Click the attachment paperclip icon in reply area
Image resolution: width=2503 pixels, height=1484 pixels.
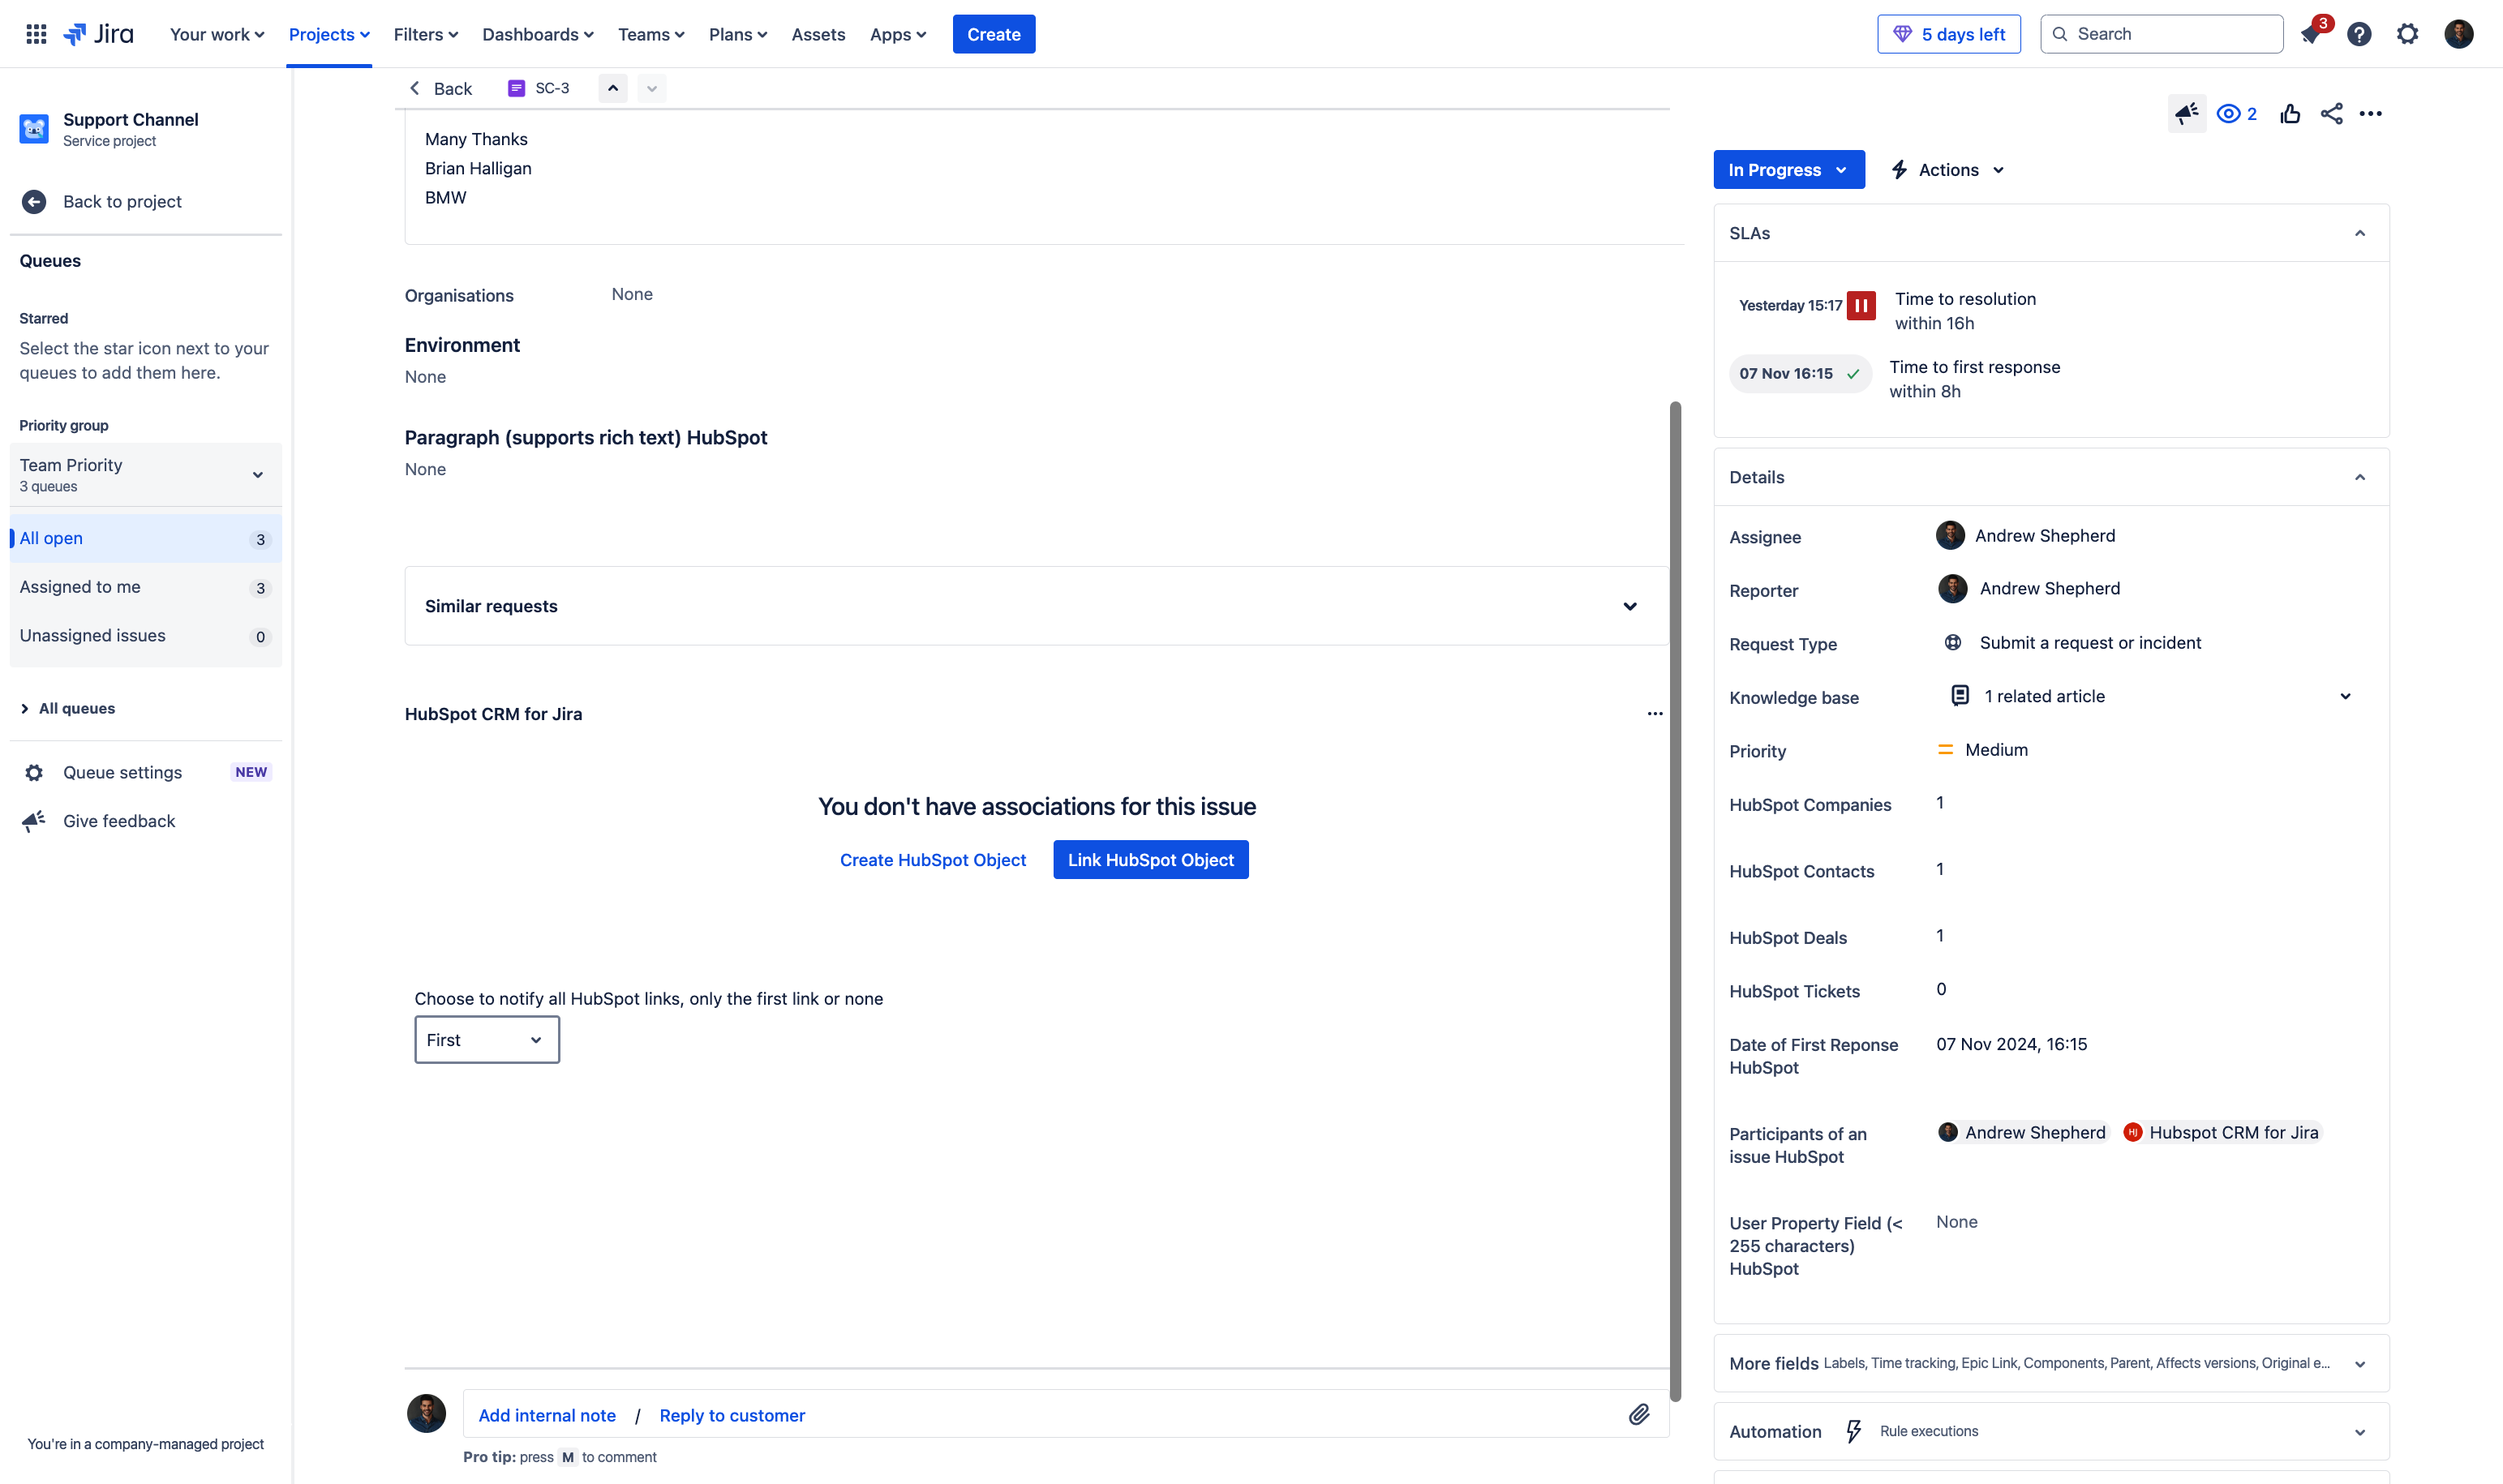click(1638, 1413)
